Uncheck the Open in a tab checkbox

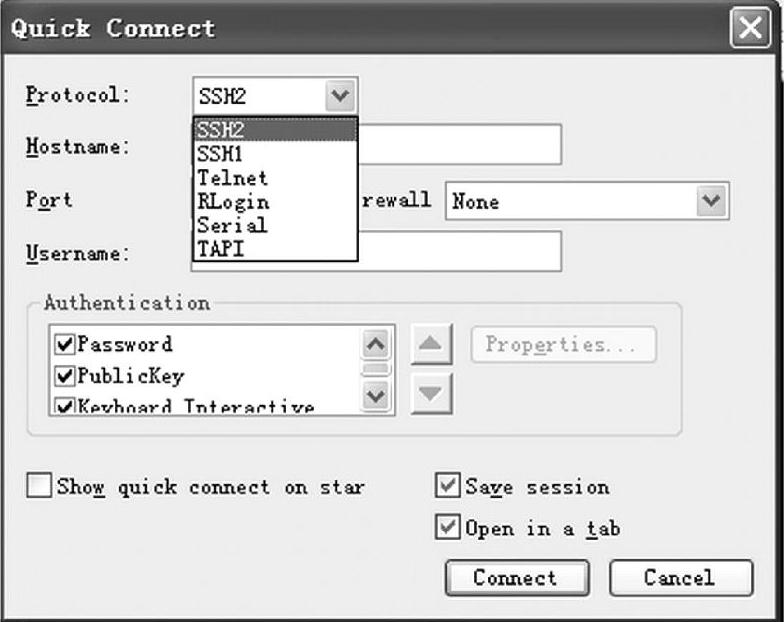coord(448,527)
